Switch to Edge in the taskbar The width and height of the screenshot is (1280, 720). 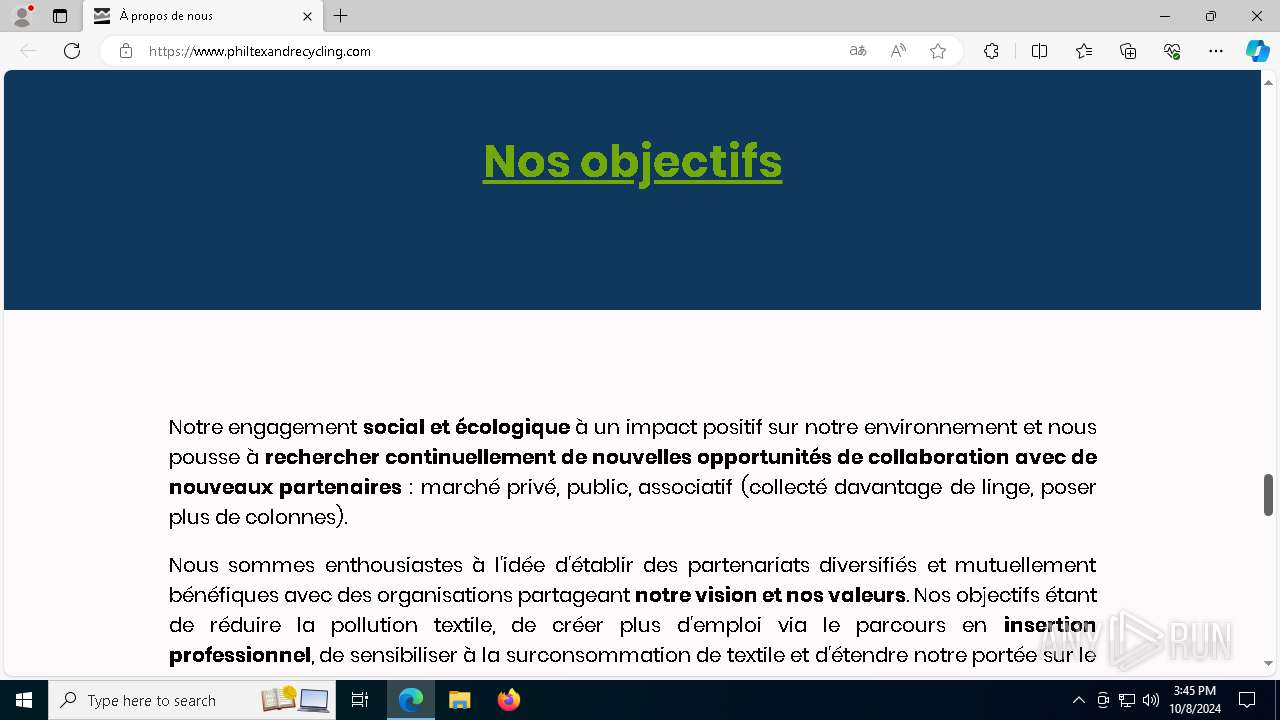[411, 700]
